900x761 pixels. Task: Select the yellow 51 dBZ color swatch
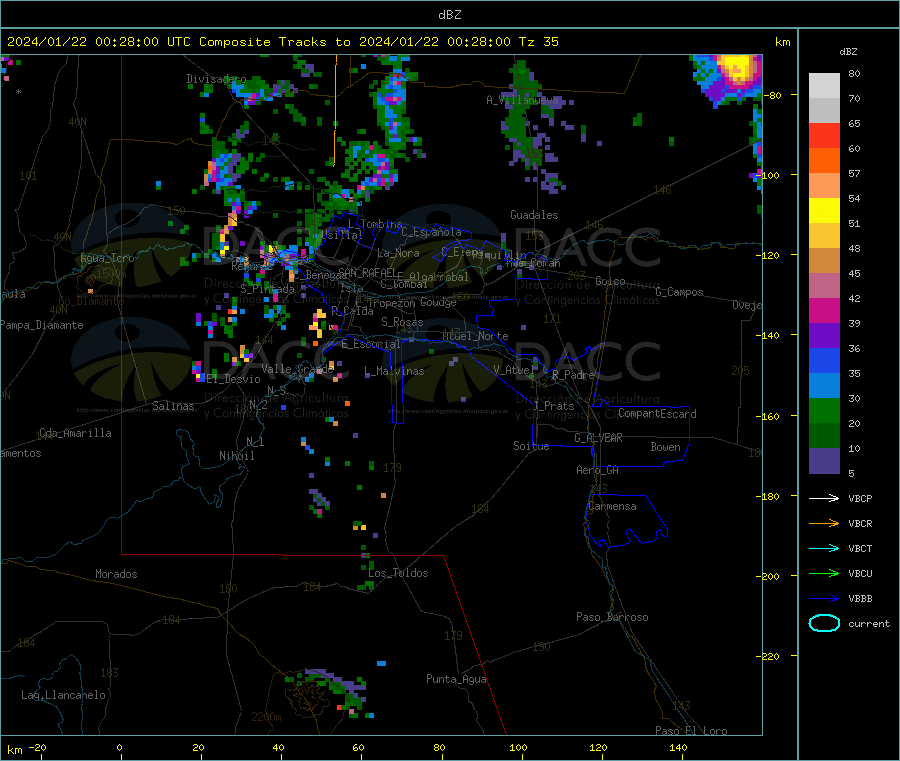(x=824, y=211)
